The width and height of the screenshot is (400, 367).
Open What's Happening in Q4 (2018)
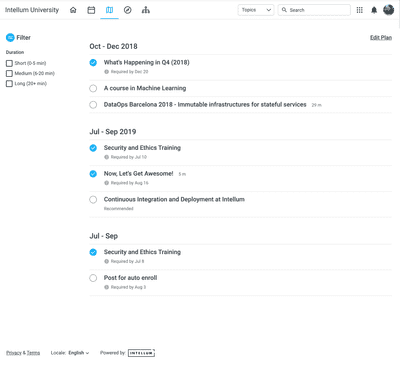pos(146,62)
